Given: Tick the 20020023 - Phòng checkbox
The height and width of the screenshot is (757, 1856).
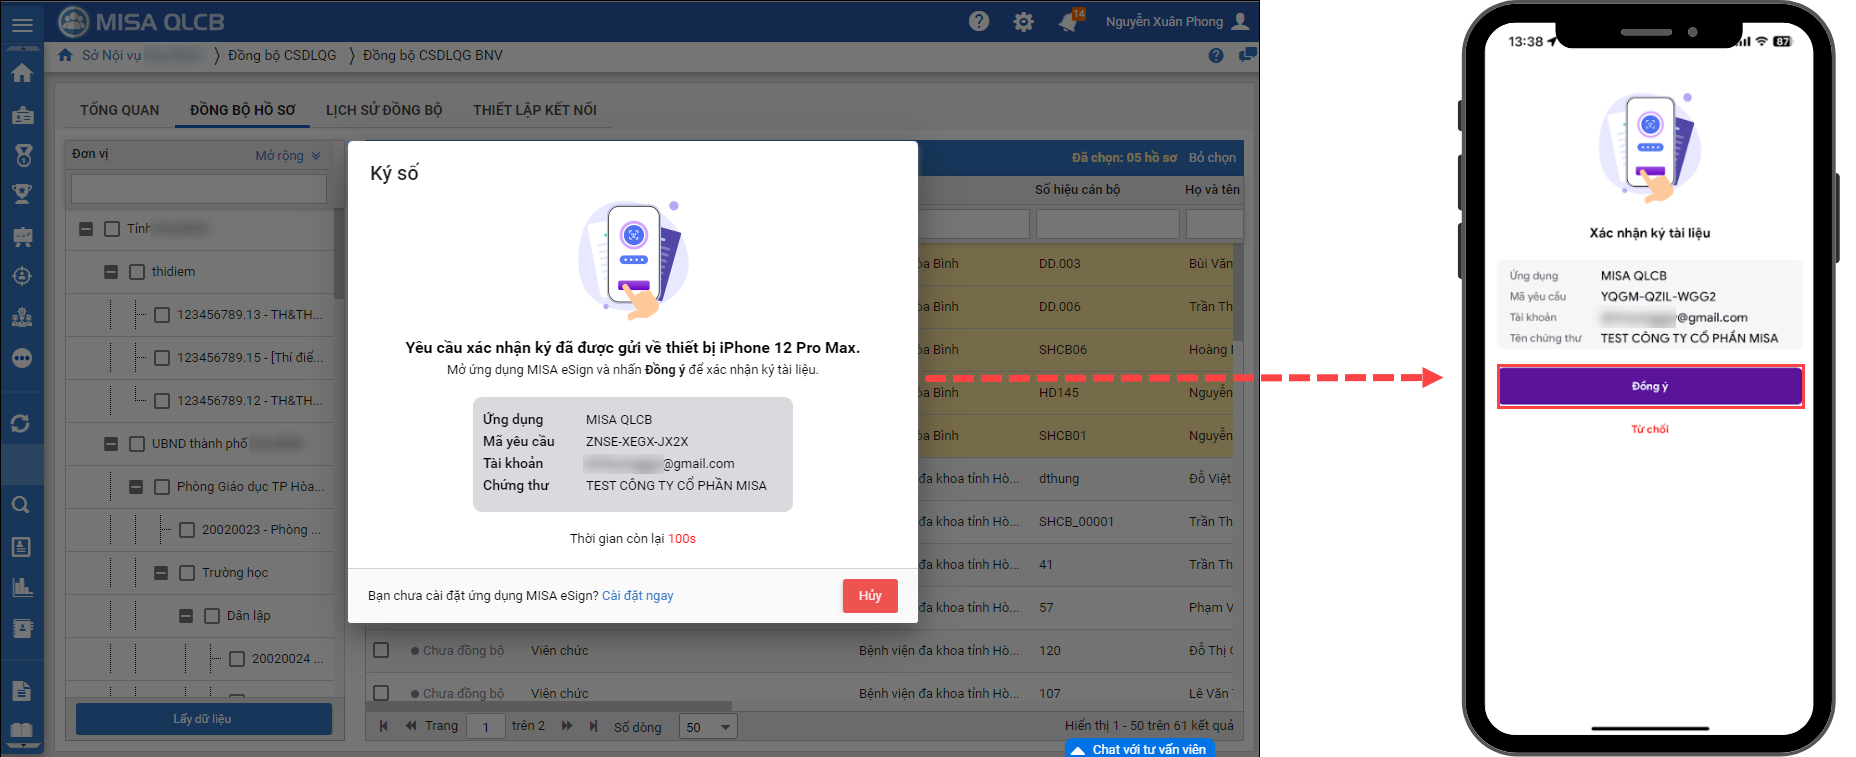Looking at the screenshot, I should pyautogui.click(x=187, y=530).
